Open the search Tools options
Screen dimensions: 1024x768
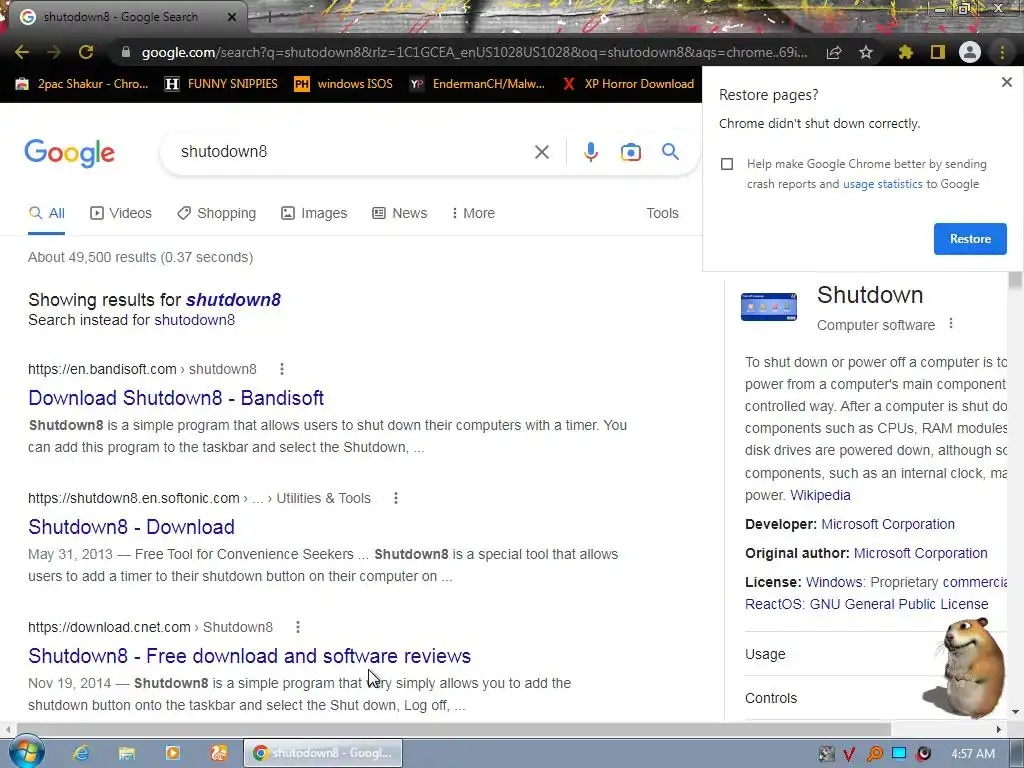[x=662, y=214]
